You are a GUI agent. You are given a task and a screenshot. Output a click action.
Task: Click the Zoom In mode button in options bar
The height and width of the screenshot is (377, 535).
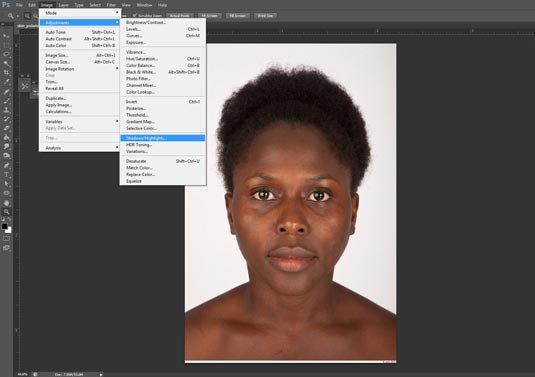click(27, 16)
